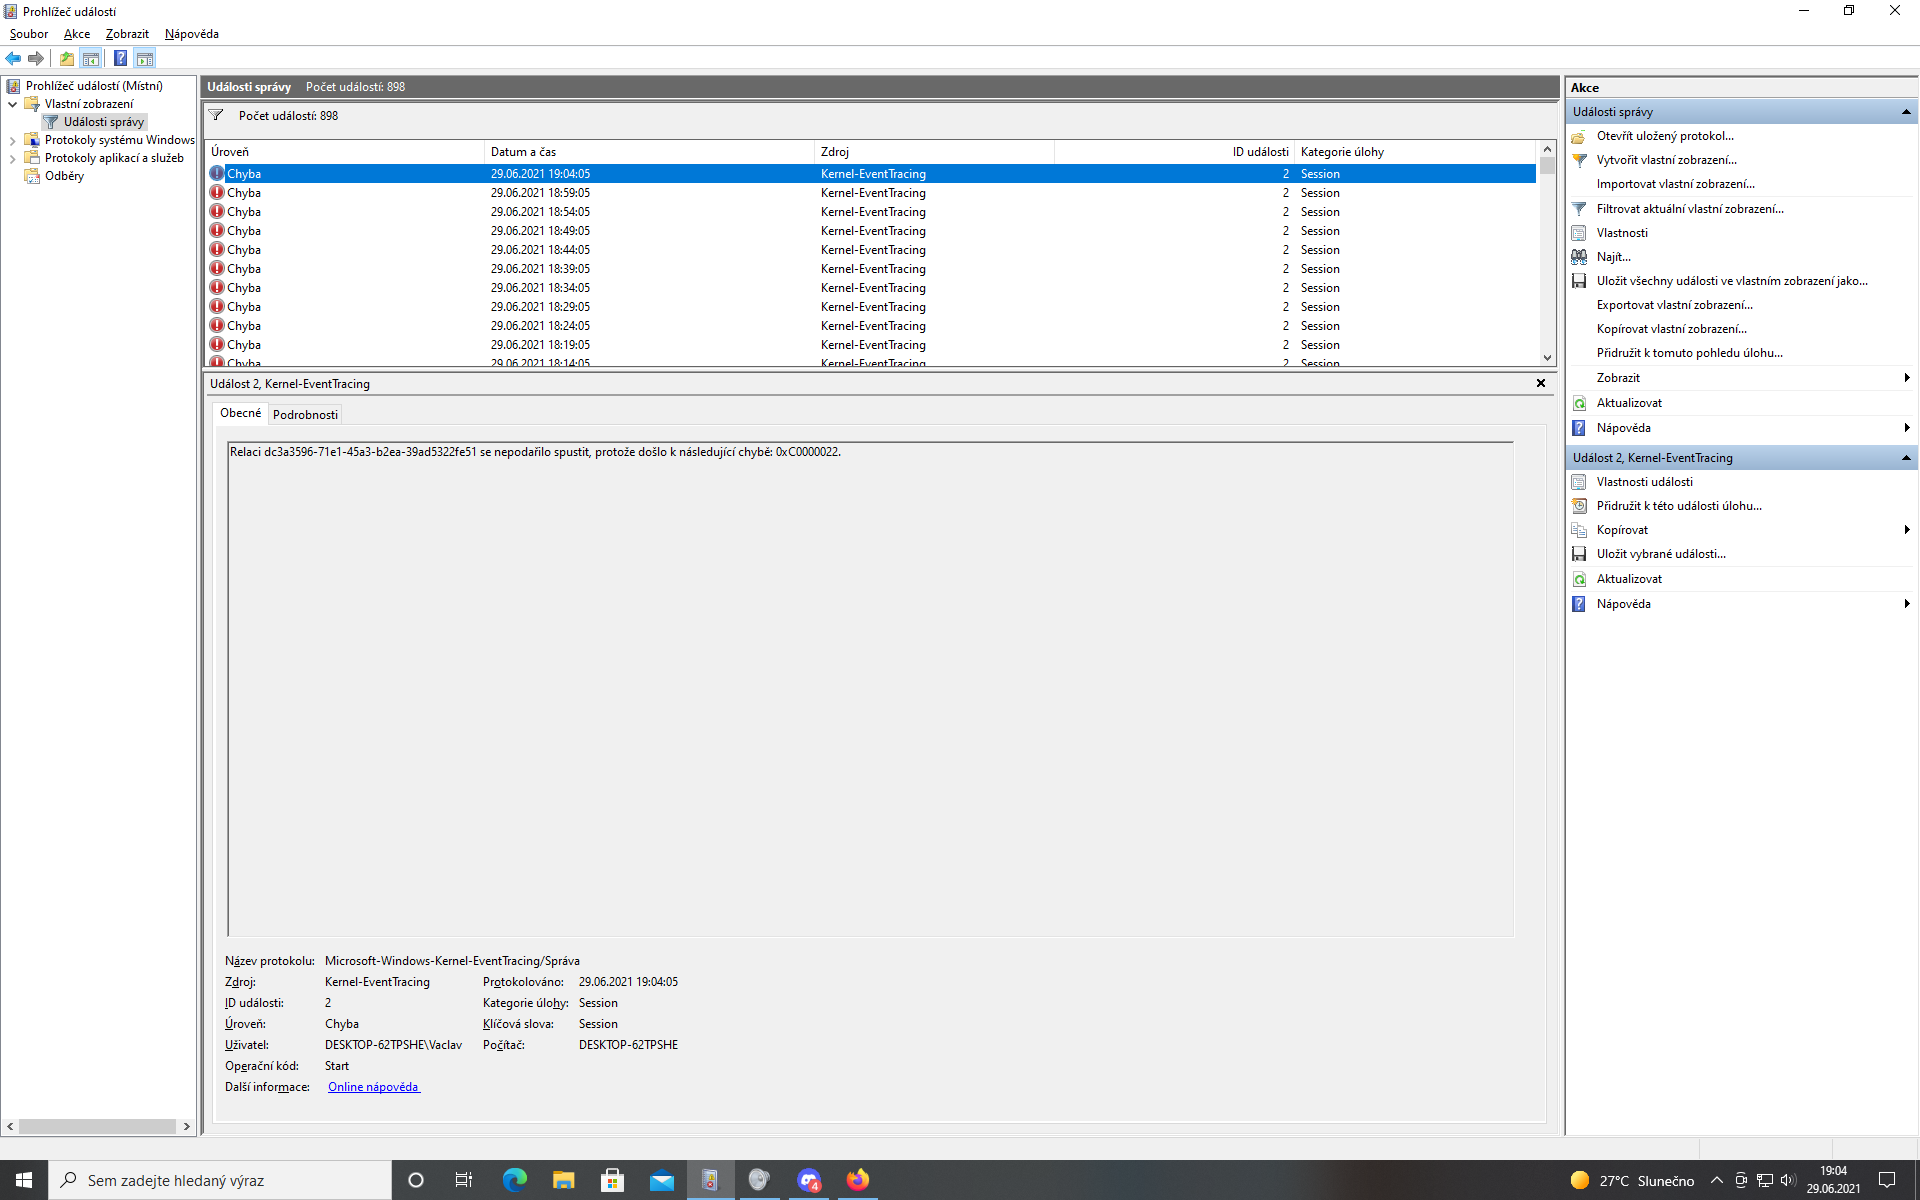Screen dimensions: 1920x1200
Task: Open Firefox from the taskbar
Action: tap(858, 1180)
